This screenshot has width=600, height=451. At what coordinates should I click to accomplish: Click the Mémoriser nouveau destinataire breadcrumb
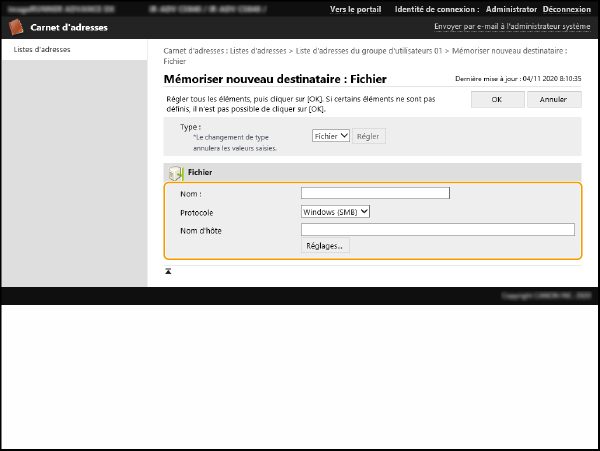(509, 49)
